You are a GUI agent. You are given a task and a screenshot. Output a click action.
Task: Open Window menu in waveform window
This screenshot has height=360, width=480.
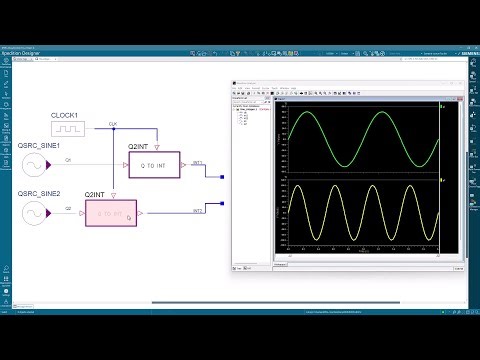[284, 88]
